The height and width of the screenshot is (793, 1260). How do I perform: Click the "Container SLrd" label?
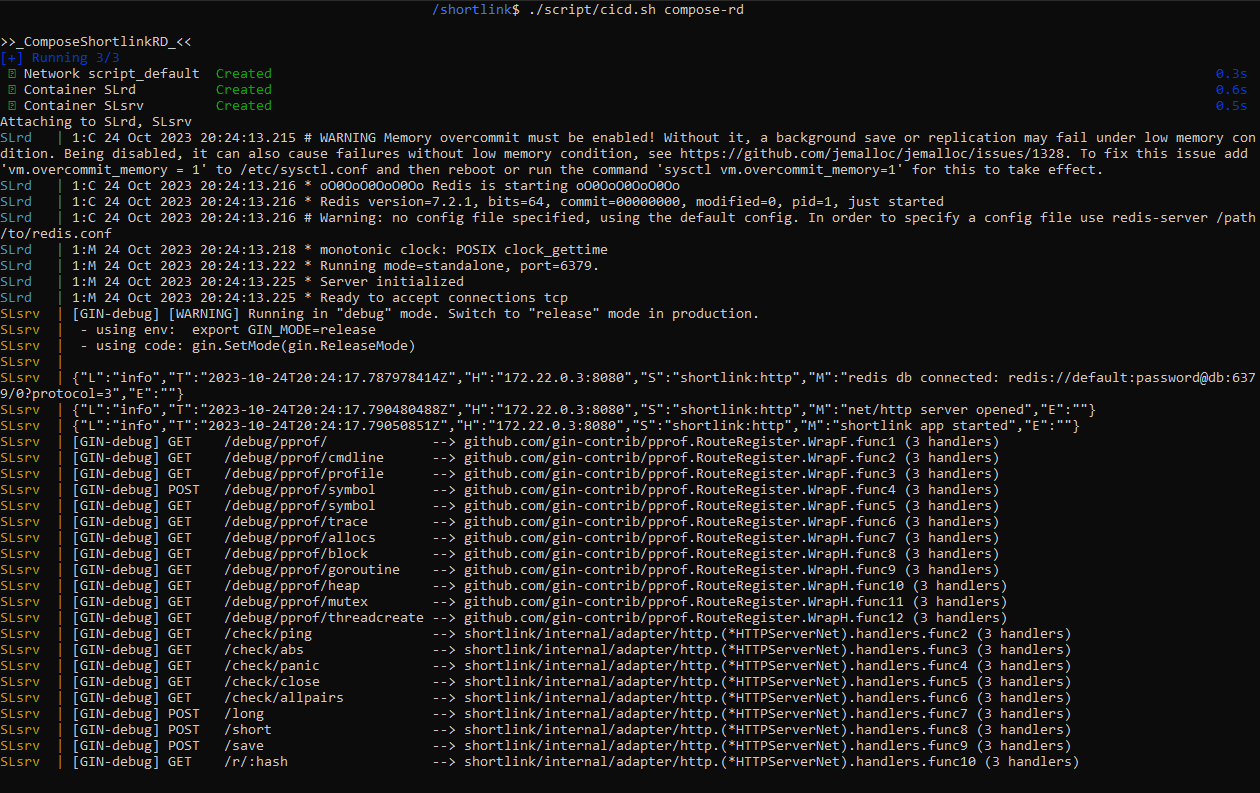[x=80, y=90]
